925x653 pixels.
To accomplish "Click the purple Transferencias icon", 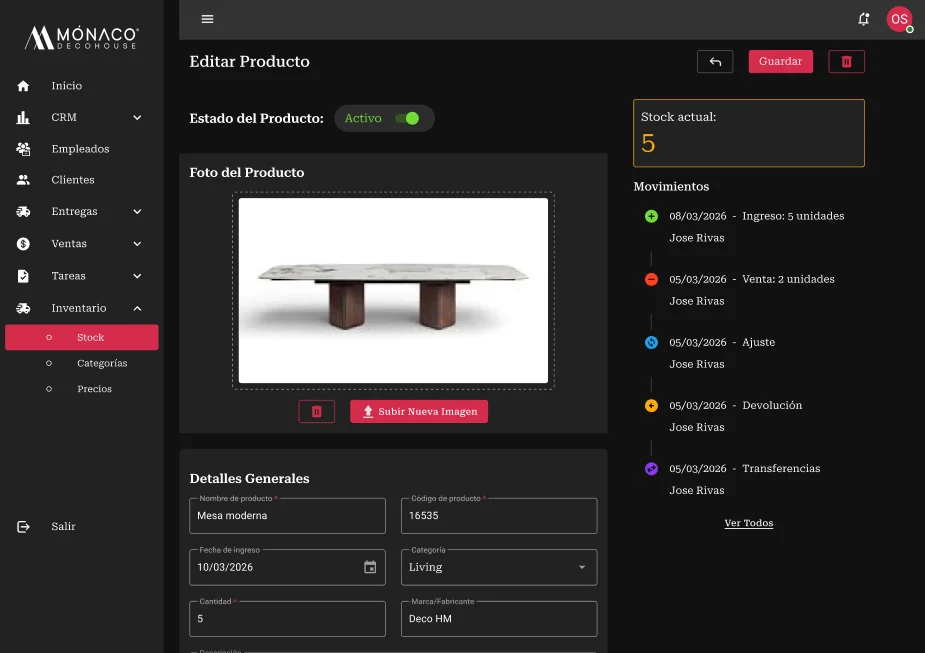I will pyautogui.click(x=651, y=469).
